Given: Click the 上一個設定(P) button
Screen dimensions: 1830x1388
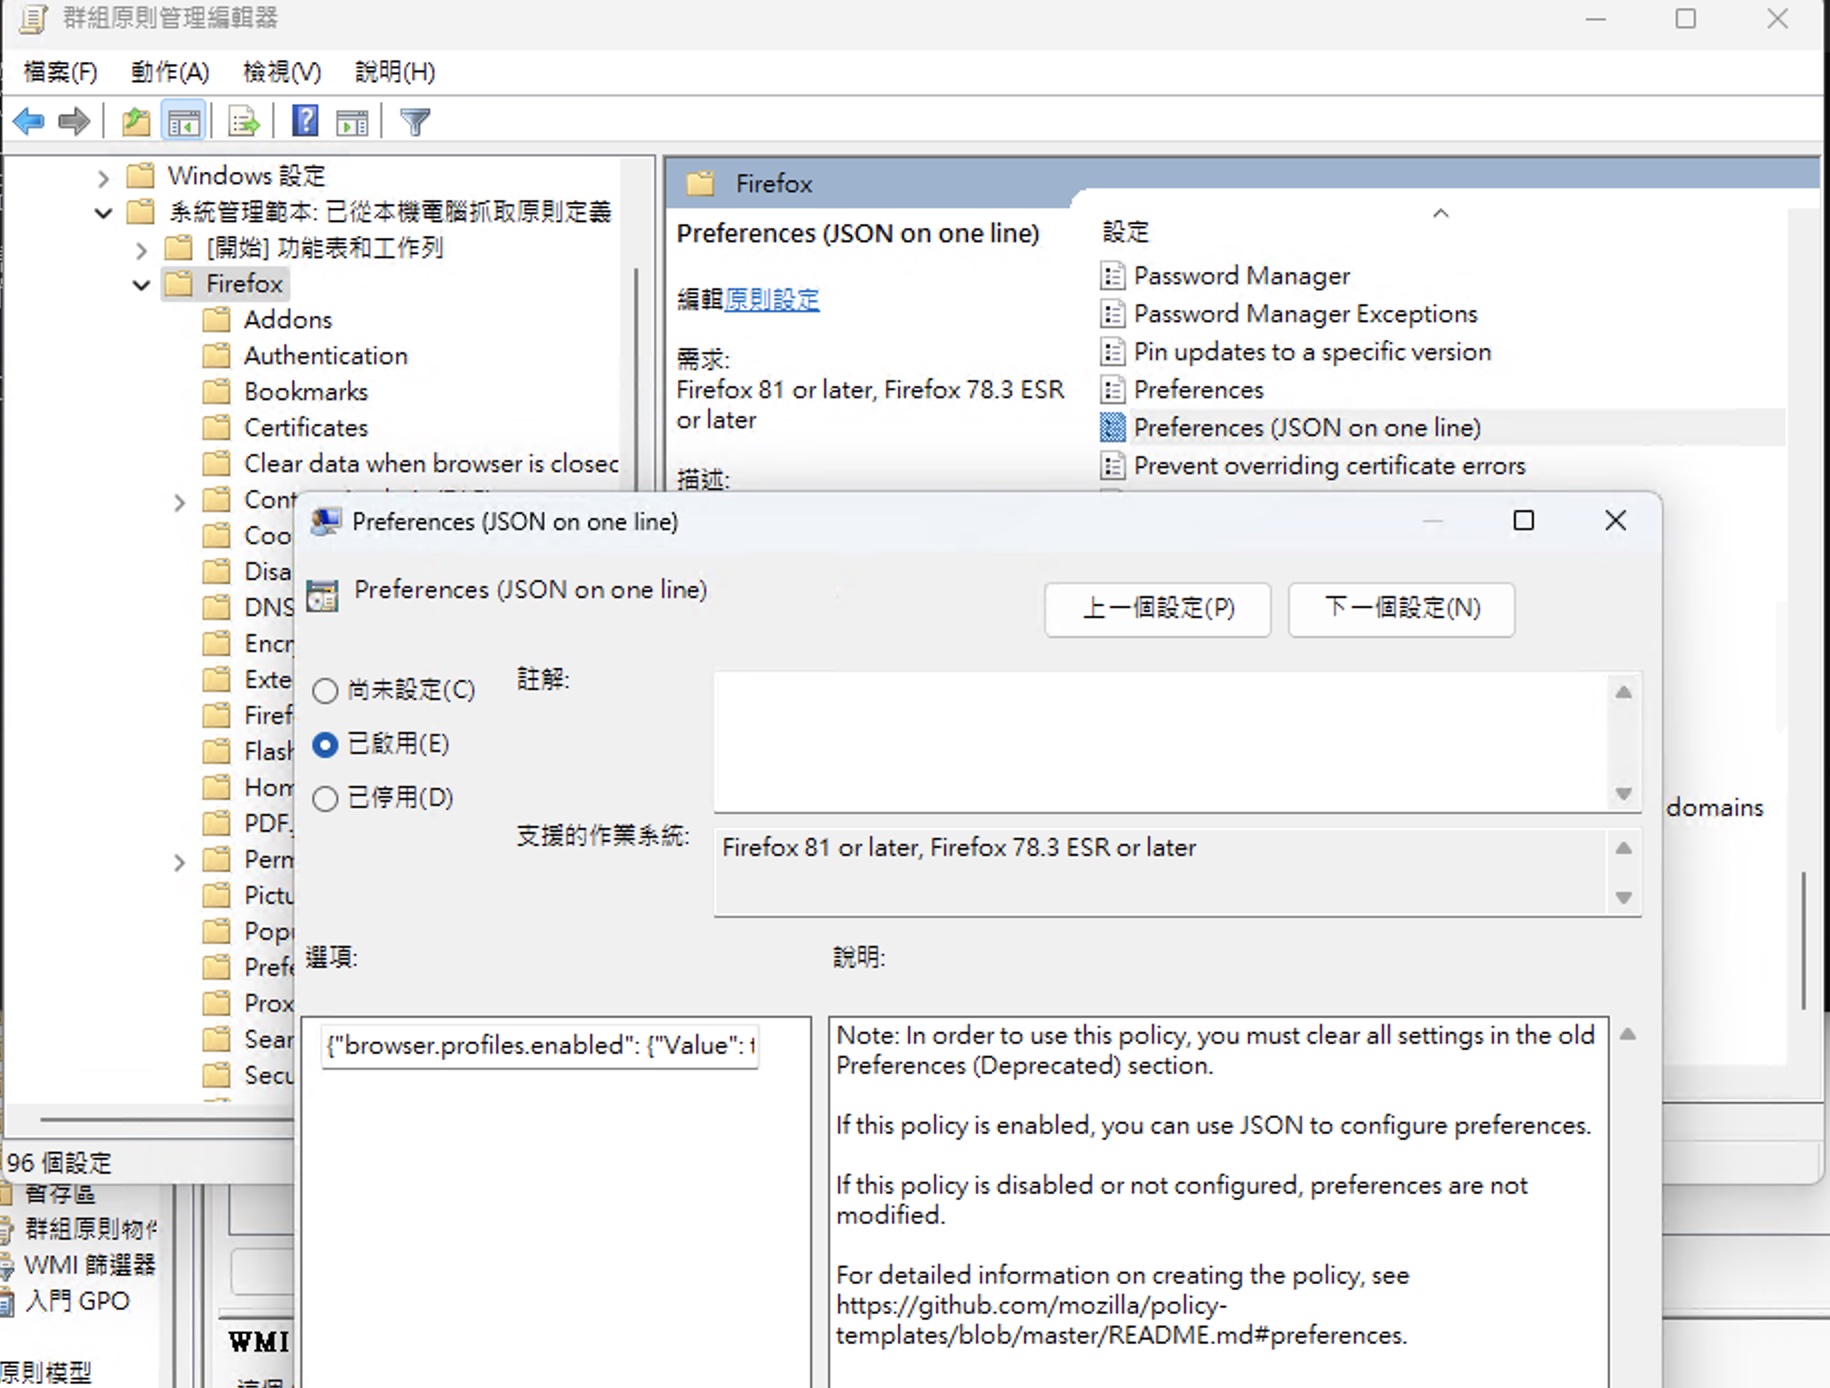Looking at the screenshot, I should point(1158,609).
